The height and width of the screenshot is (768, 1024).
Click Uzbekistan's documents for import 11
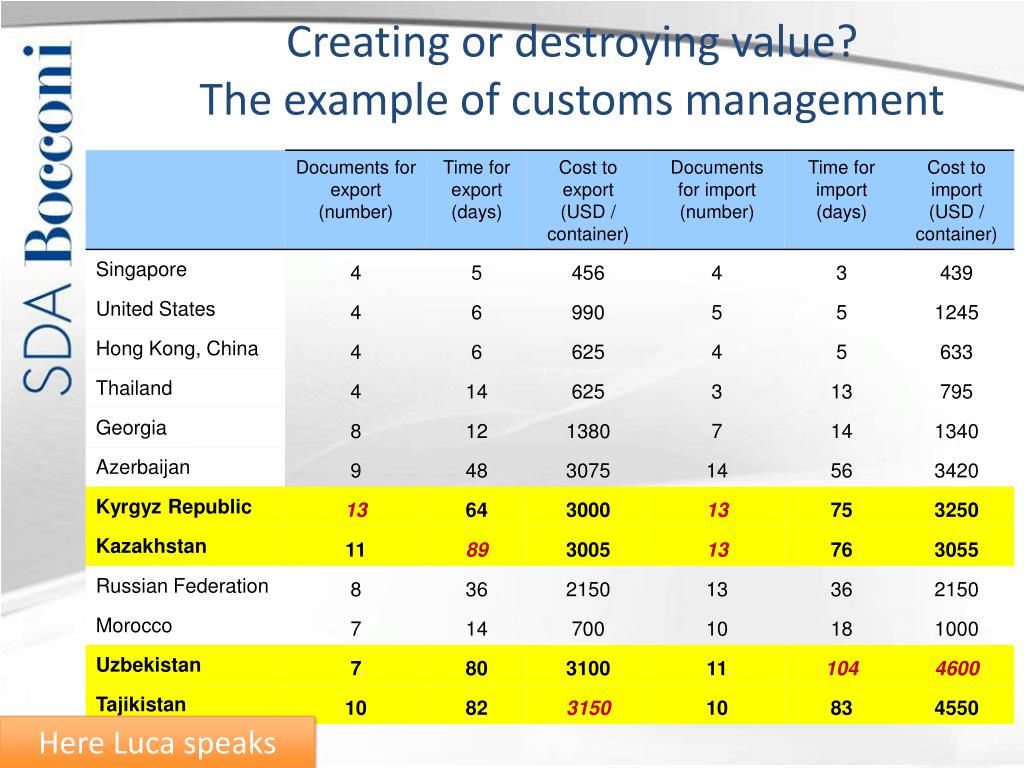(716, 669)
